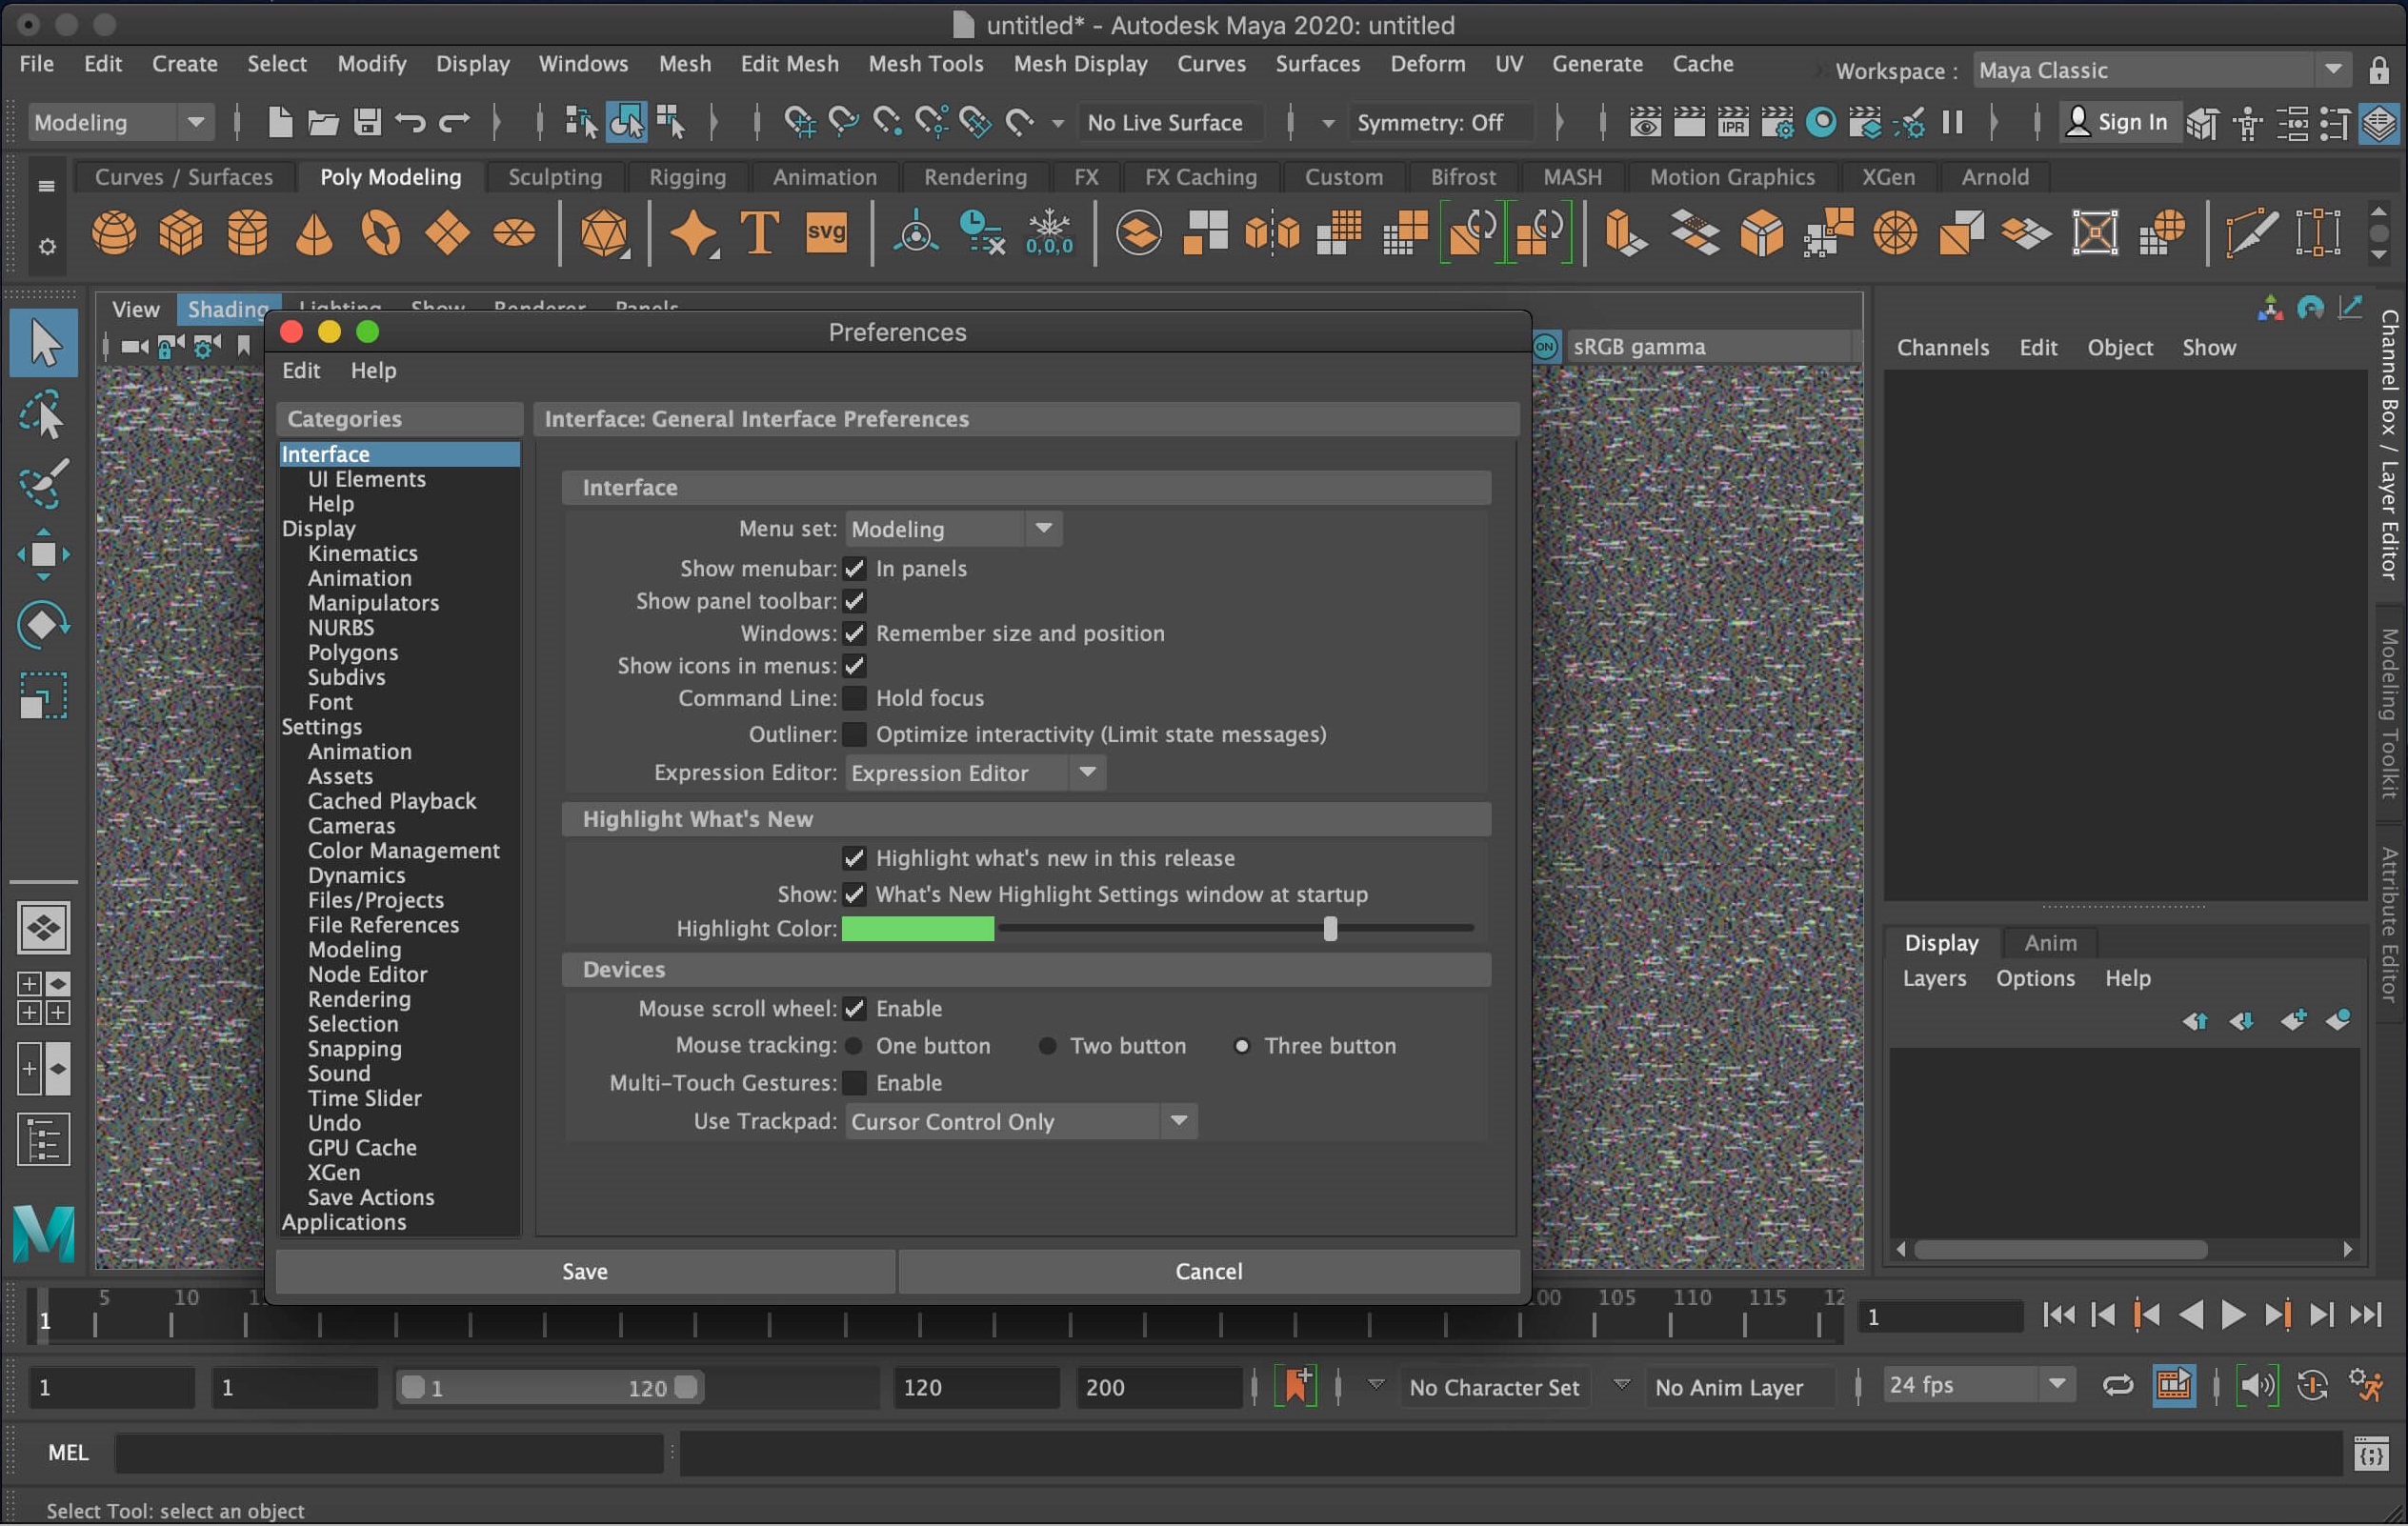Play the animation forwards

point(2233,1314)
